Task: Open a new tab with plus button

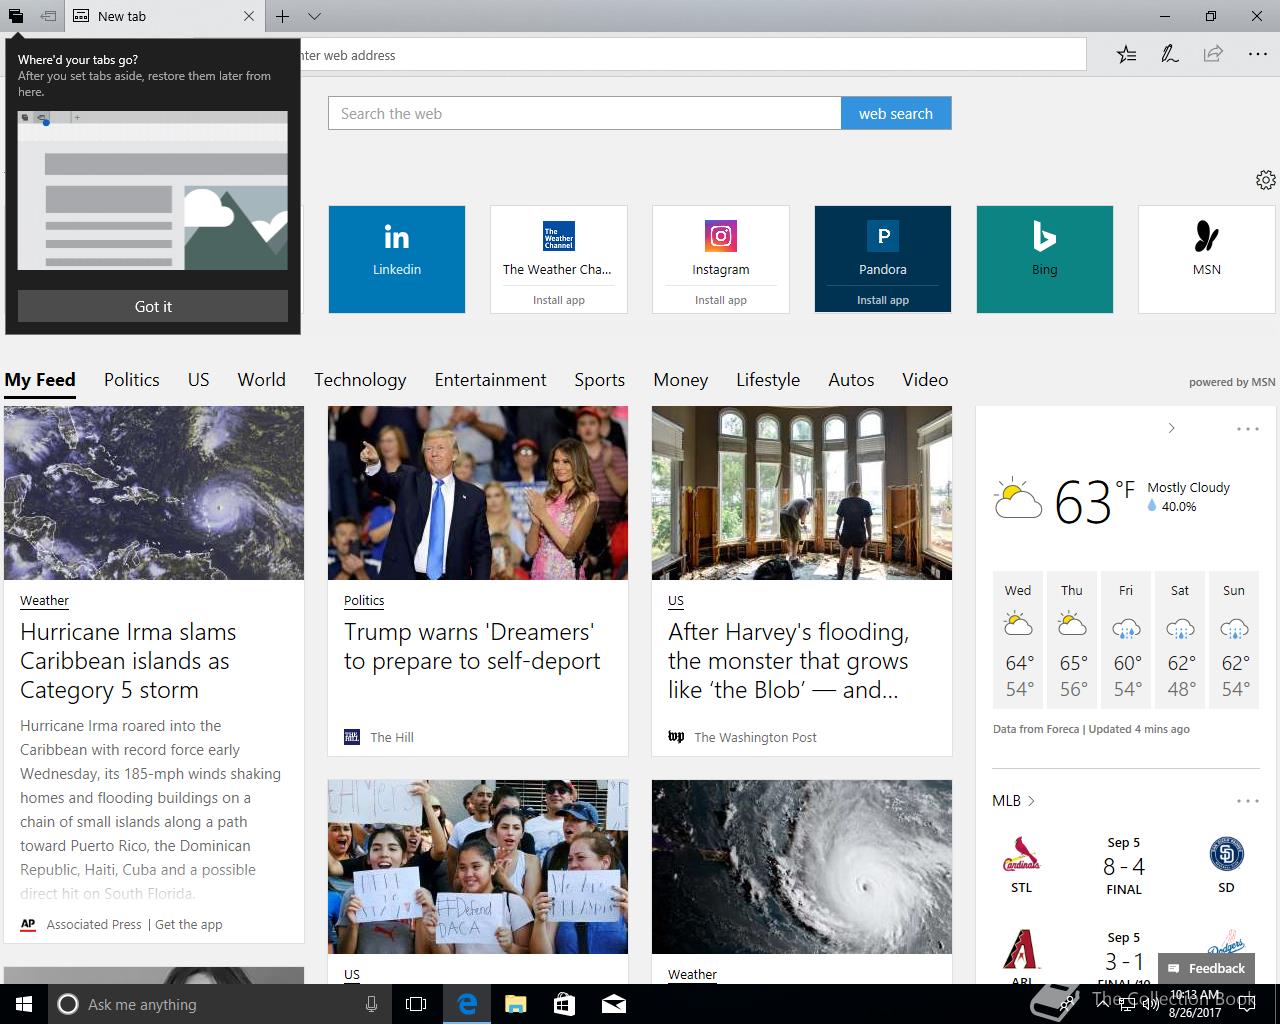Action: click(283, 16)
